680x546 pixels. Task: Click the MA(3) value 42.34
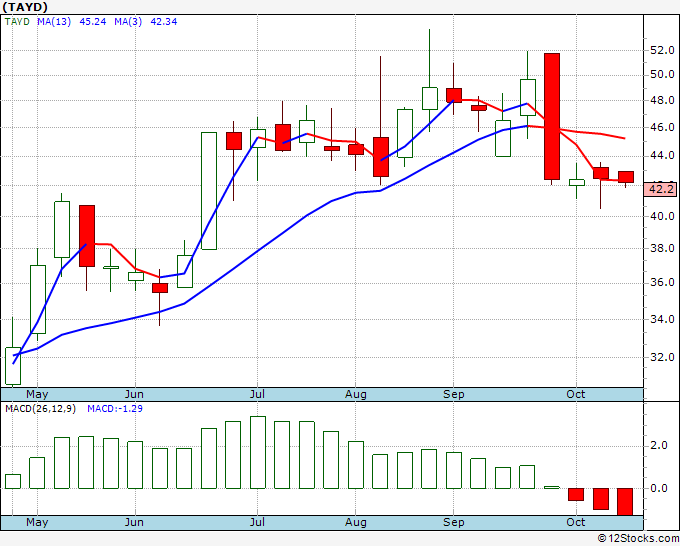(x=164, y=22)
